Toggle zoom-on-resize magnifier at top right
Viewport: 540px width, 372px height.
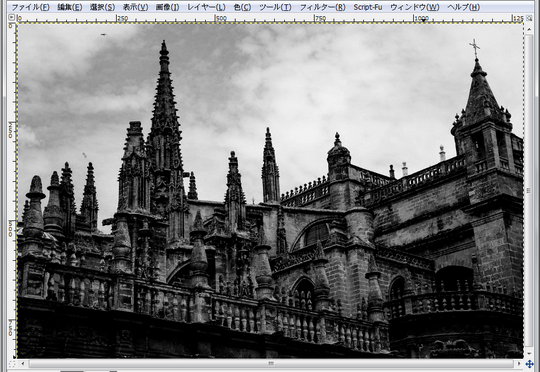click(x=529, y=17)
